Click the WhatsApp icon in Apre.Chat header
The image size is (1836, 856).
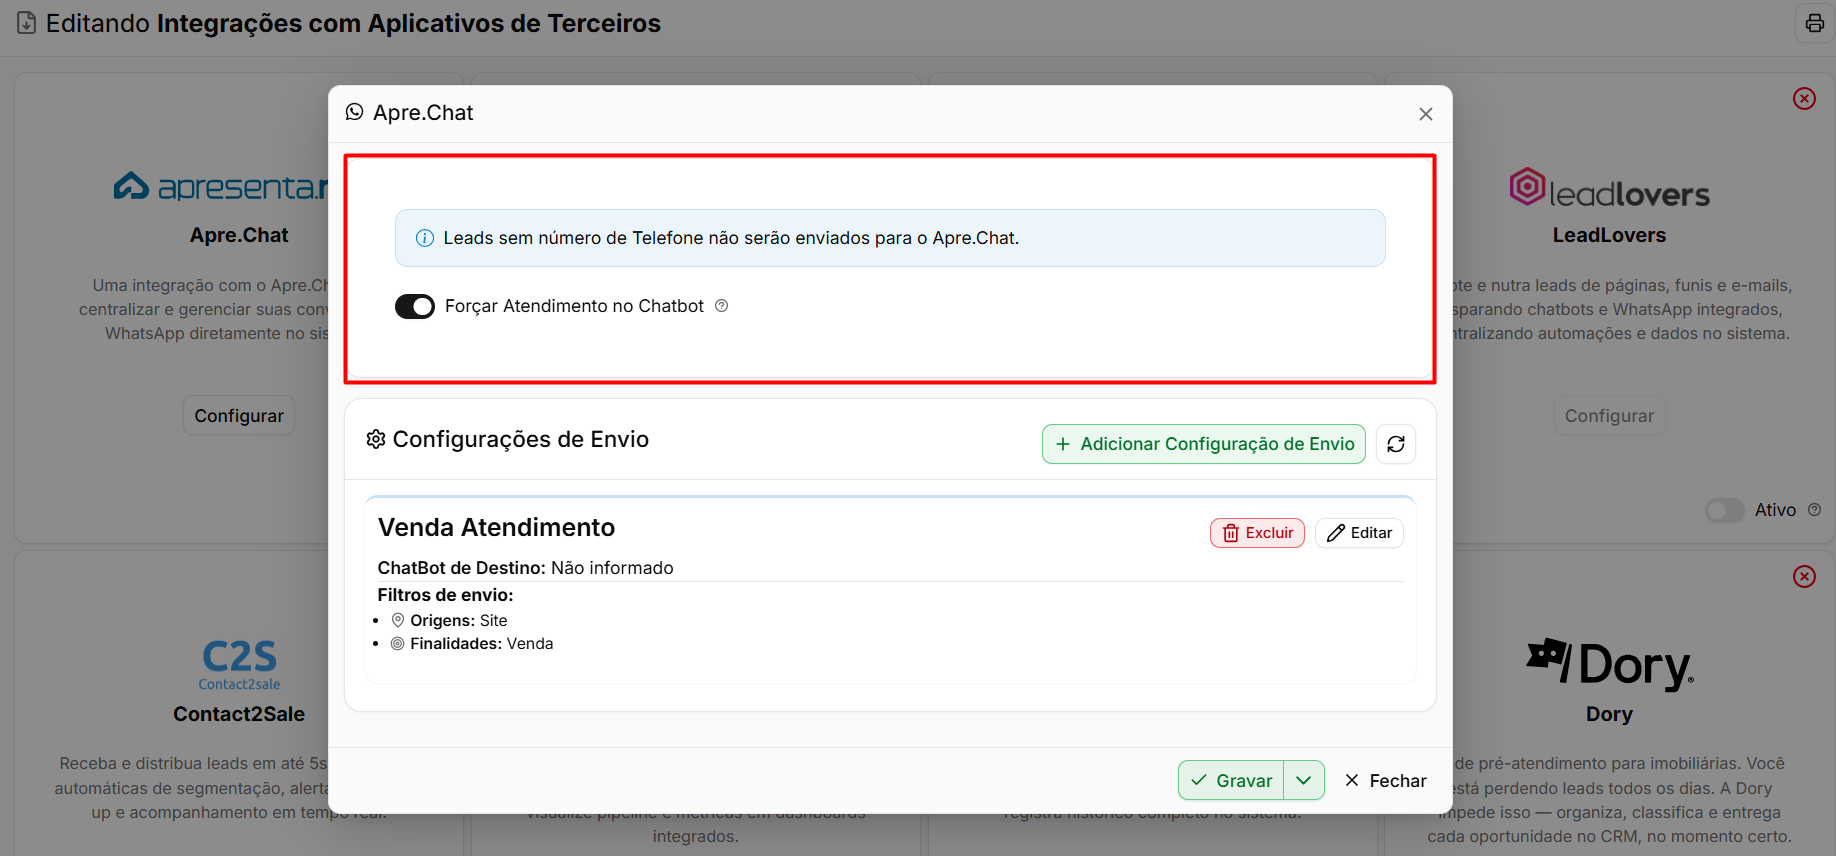[354, 112]
